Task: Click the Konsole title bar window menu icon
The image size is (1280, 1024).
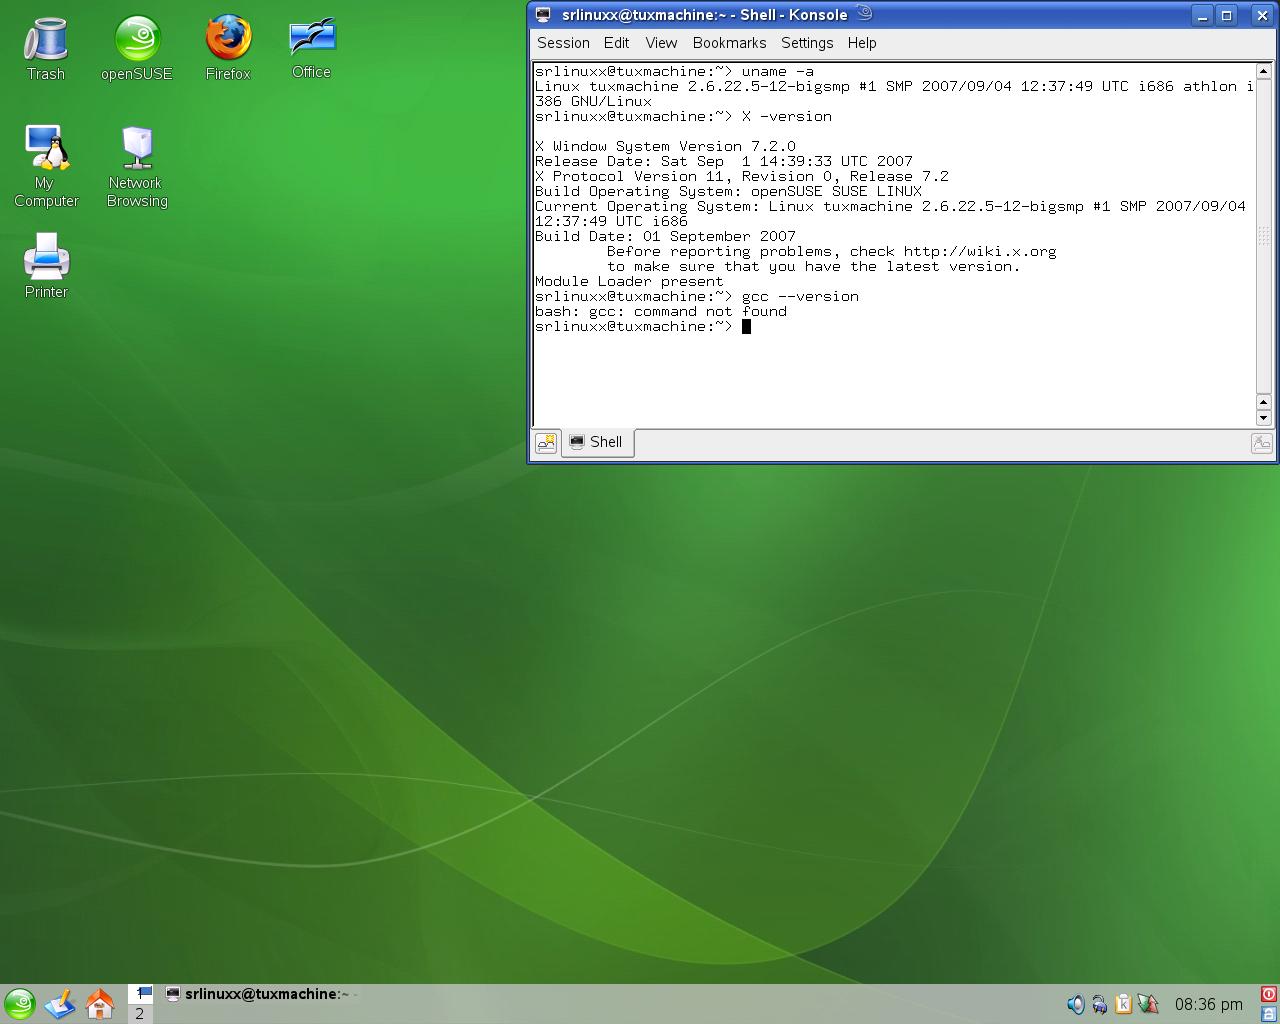Action: 543,15
